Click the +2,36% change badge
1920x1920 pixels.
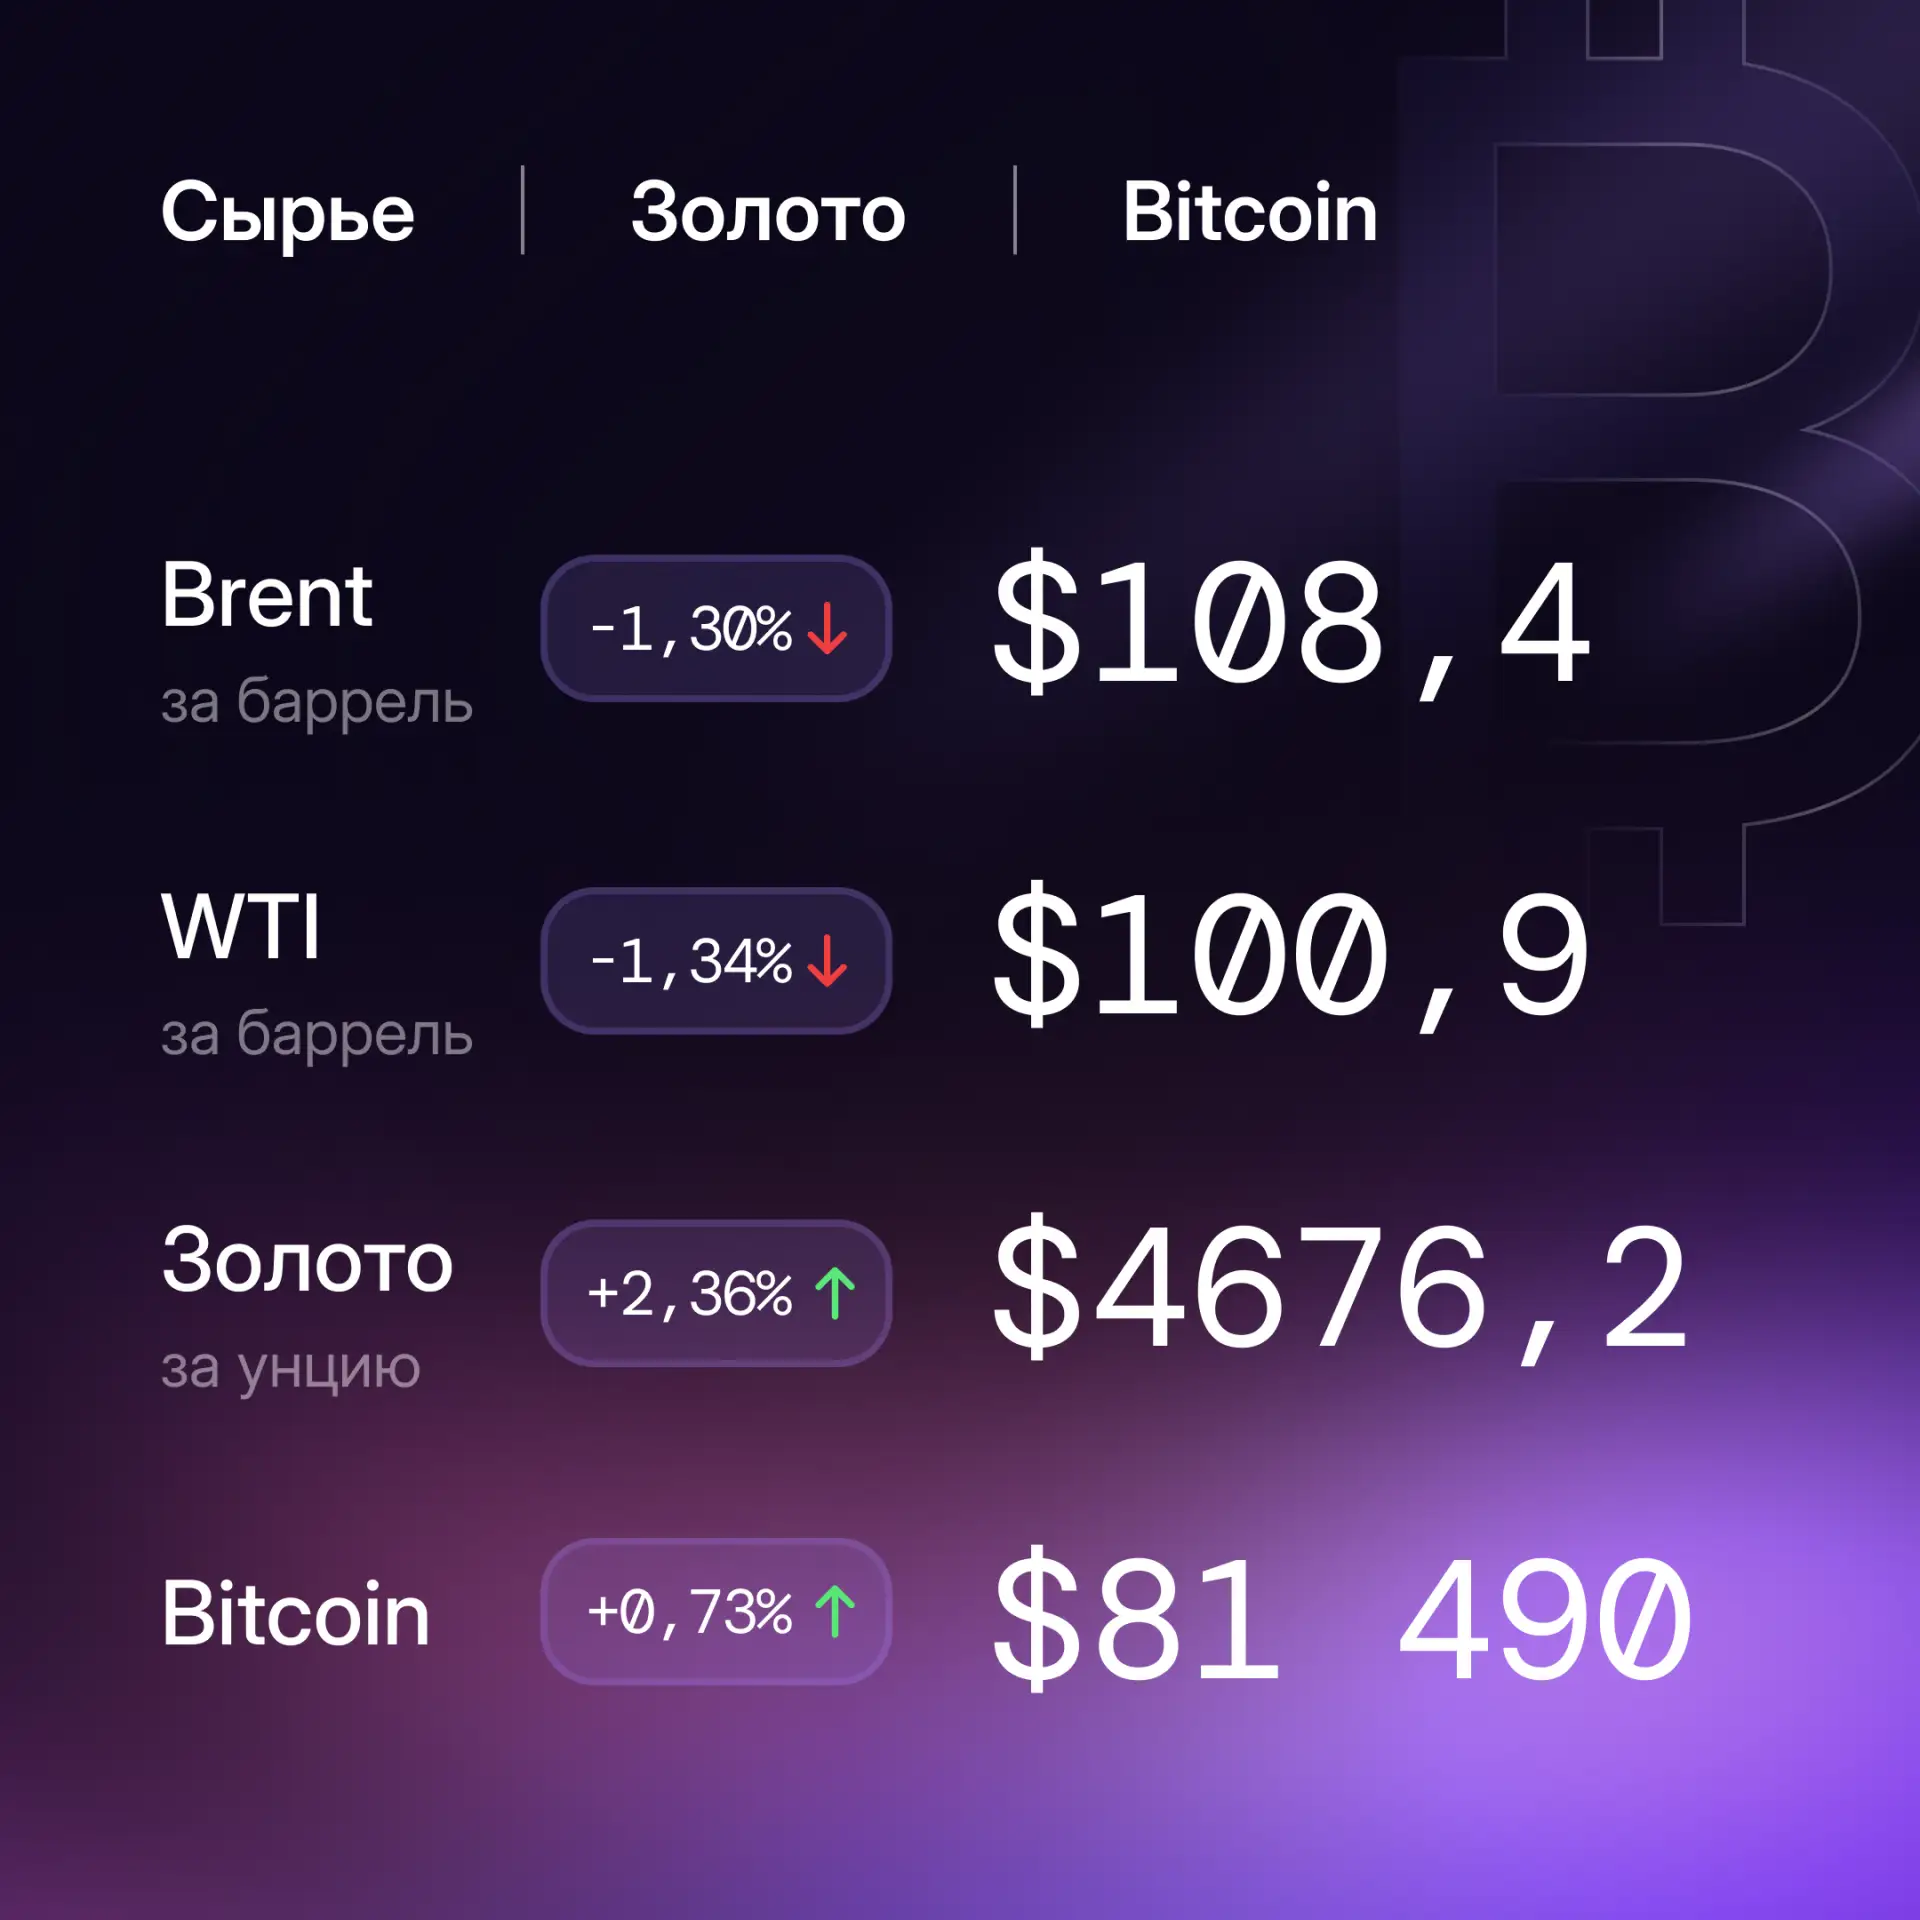pos(716,1293)
